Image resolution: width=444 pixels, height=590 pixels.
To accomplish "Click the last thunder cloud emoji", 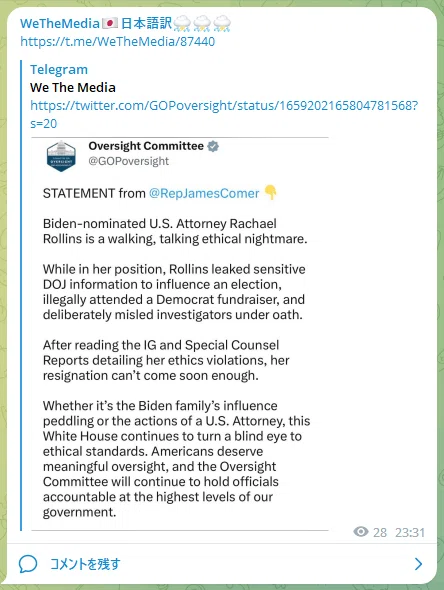I will 222,23.
